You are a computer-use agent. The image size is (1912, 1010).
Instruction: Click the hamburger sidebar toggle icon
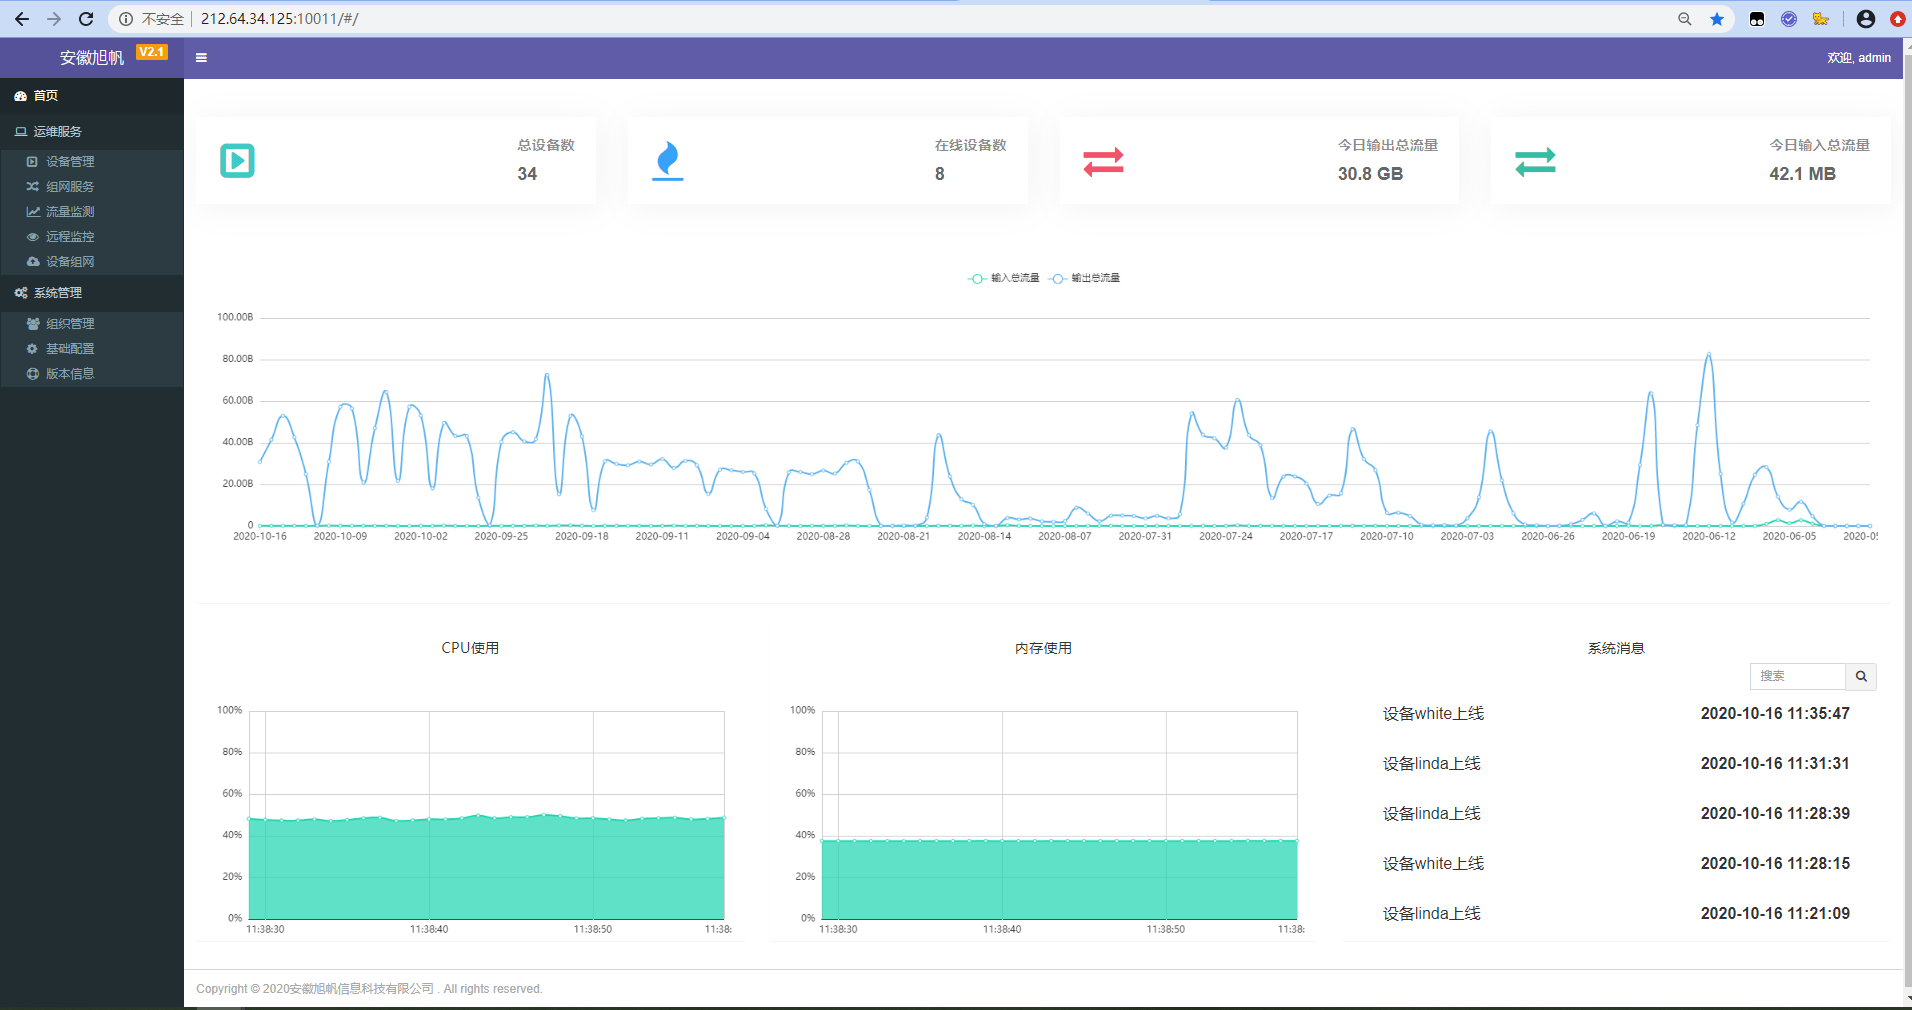201,58
